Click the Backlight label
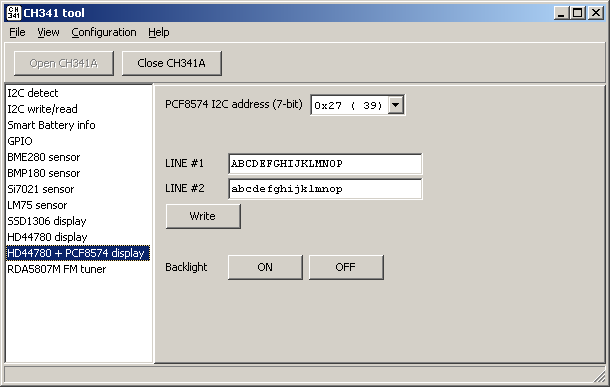 [186, 267]
